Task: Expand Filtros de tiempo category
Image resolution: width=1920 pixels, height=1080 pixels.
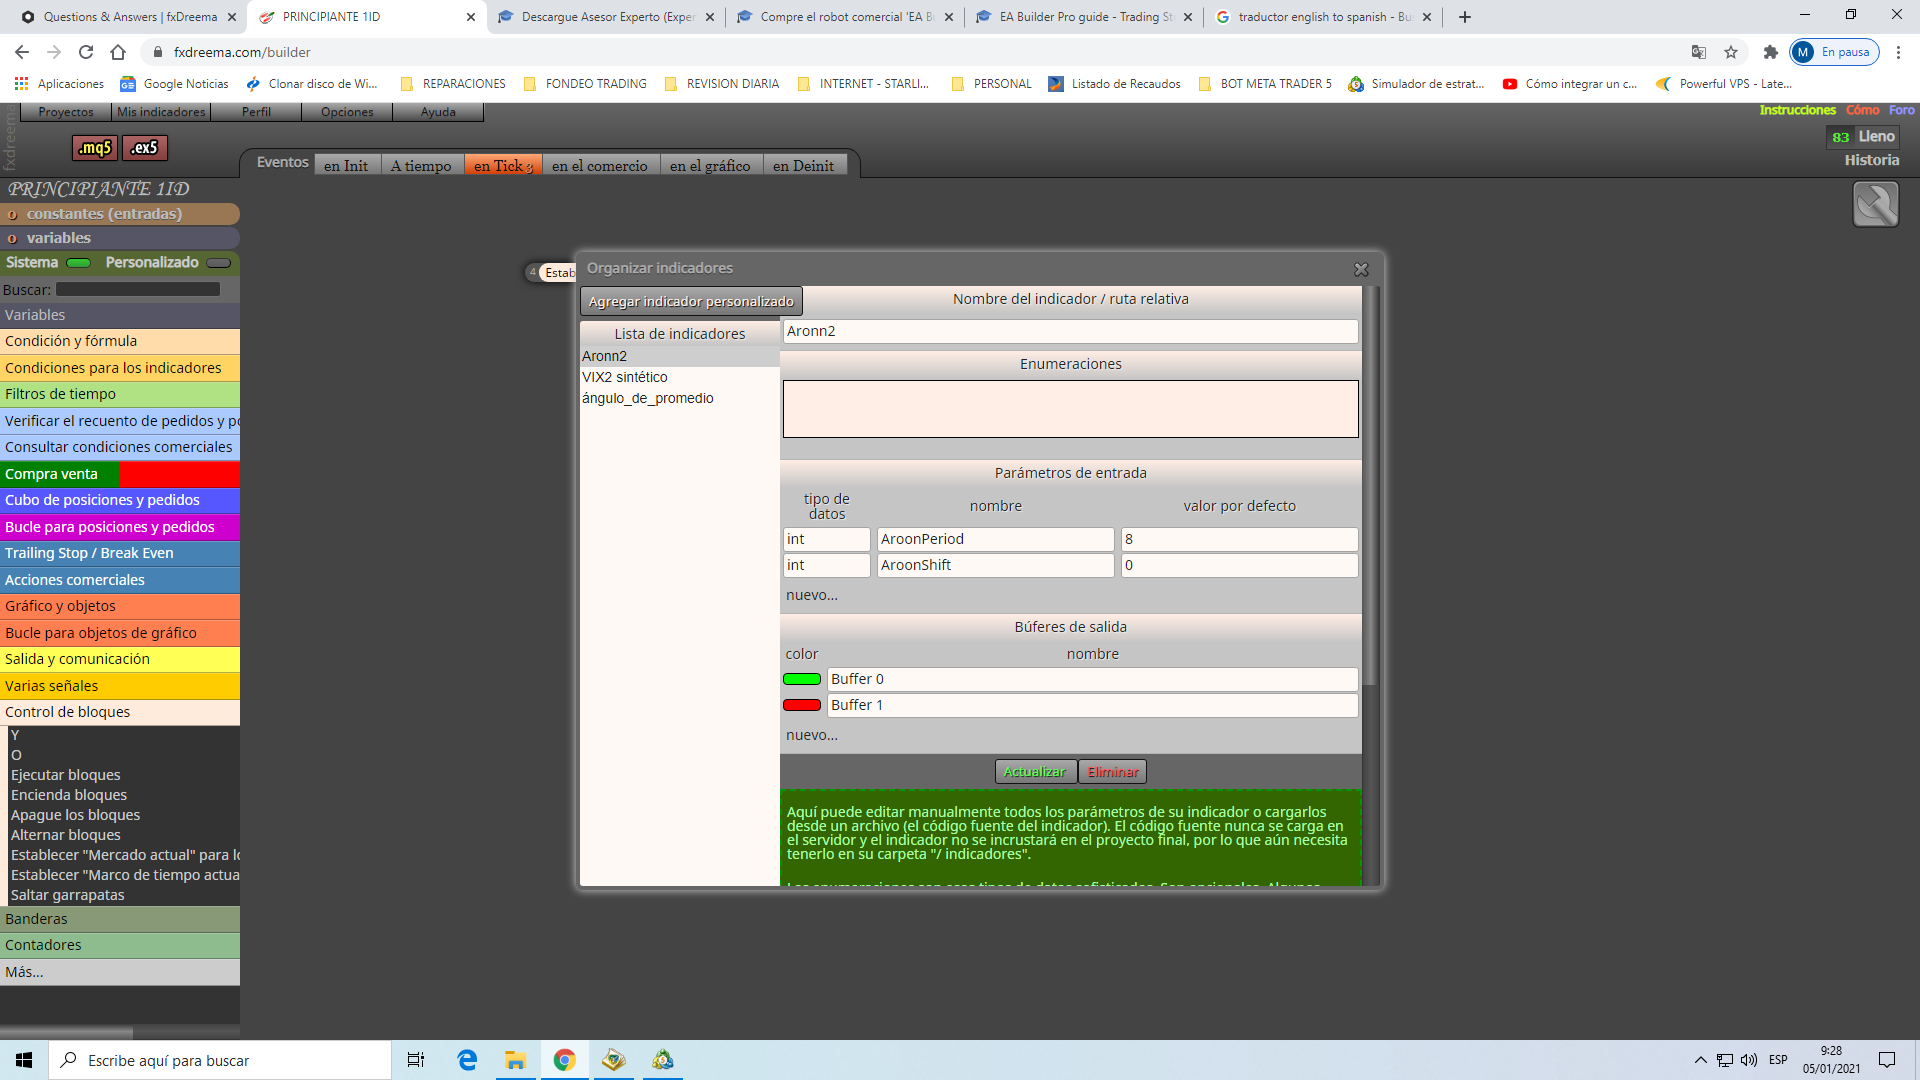Action: (120, 394)
